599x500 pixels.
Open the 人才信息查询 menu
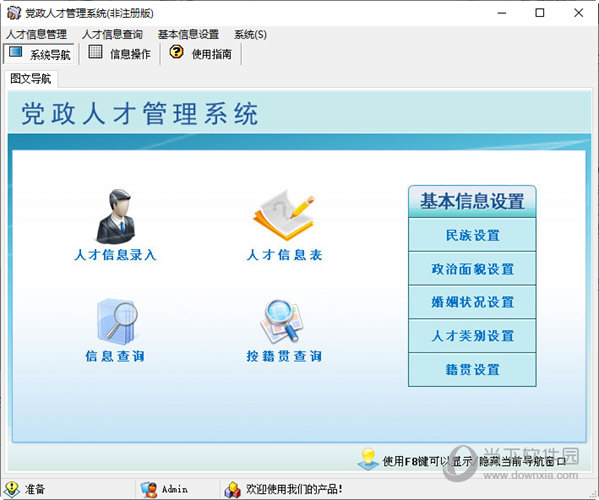(x=112, y=34)
